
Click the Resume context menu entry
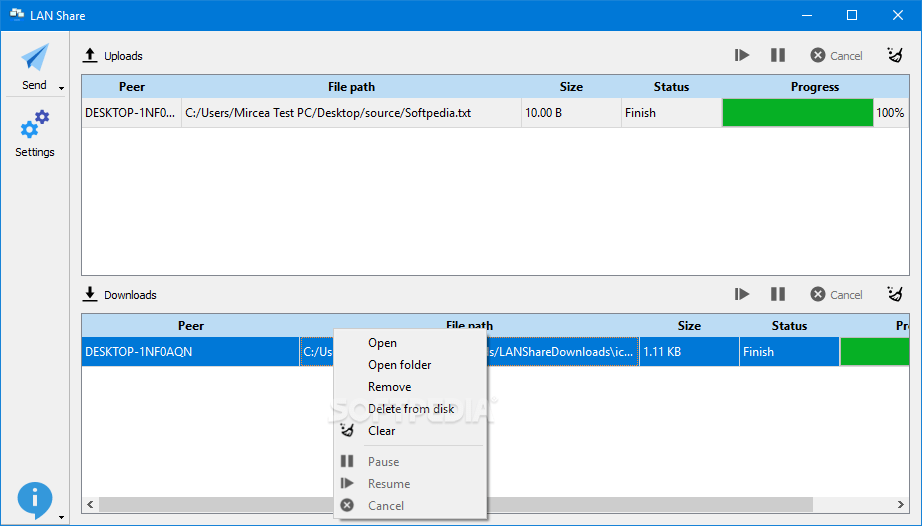410,484
